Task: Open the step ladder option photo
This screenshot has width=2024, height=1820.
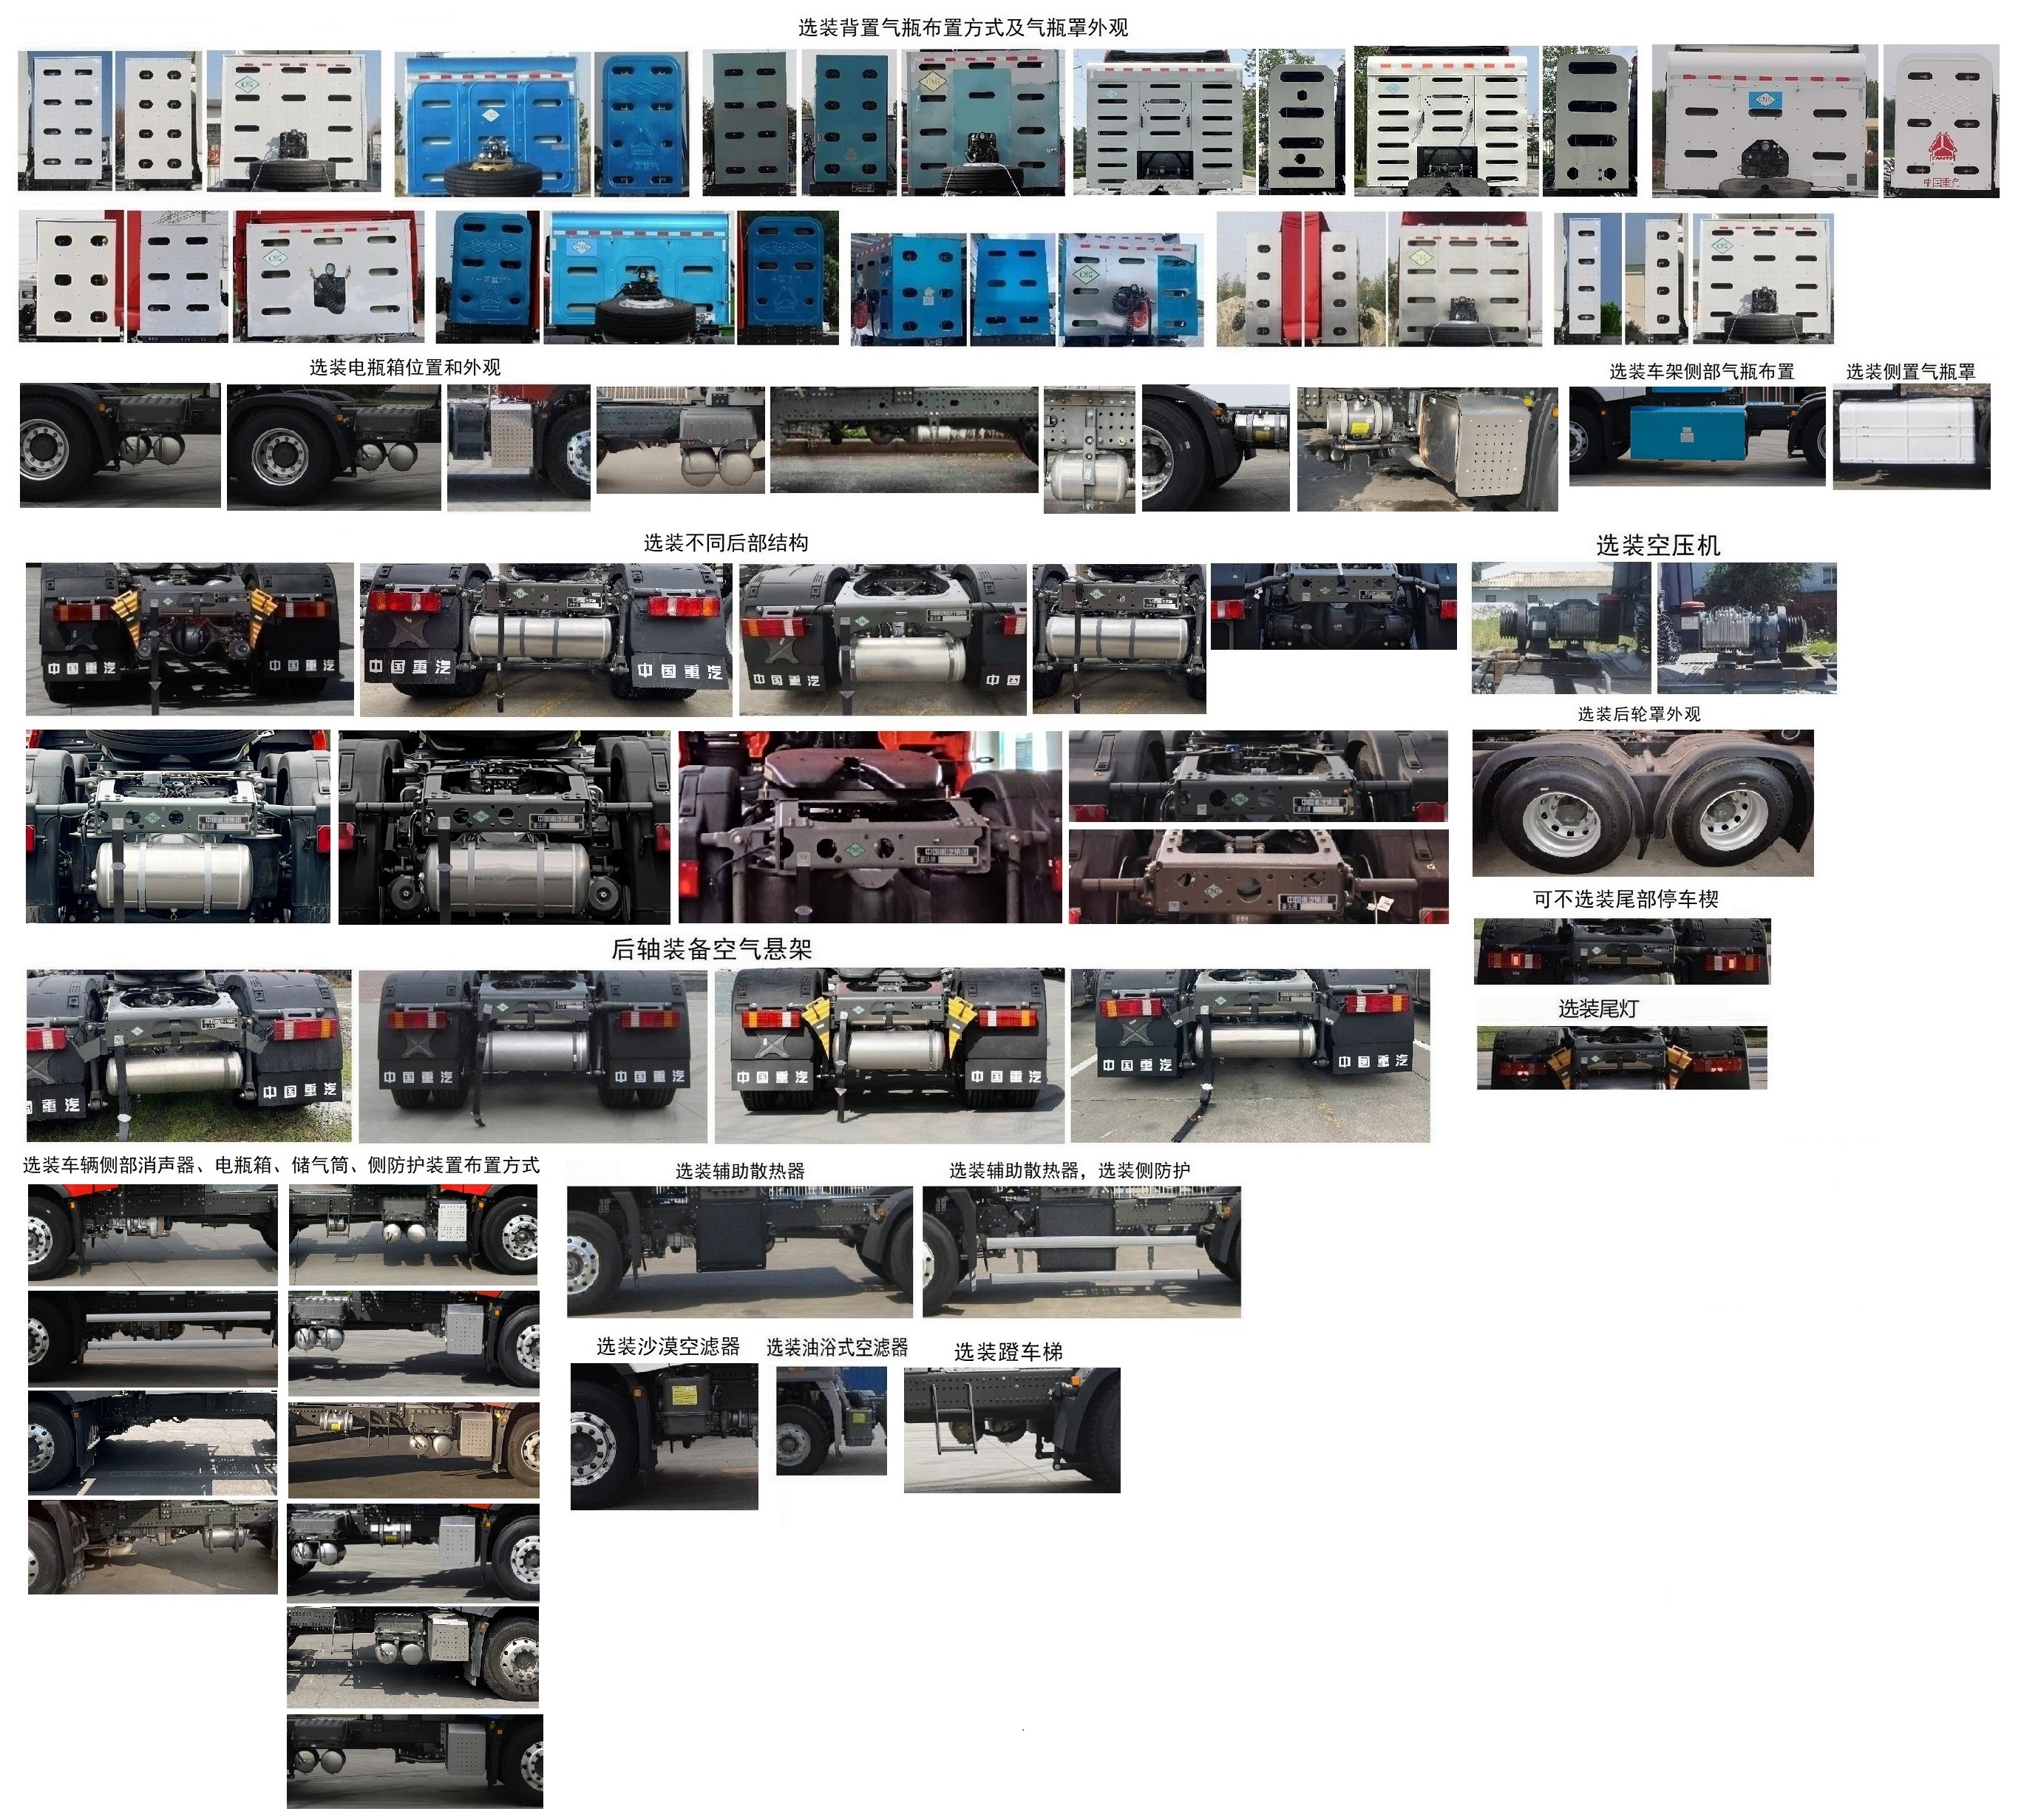Action: tap(1011, 1429)
